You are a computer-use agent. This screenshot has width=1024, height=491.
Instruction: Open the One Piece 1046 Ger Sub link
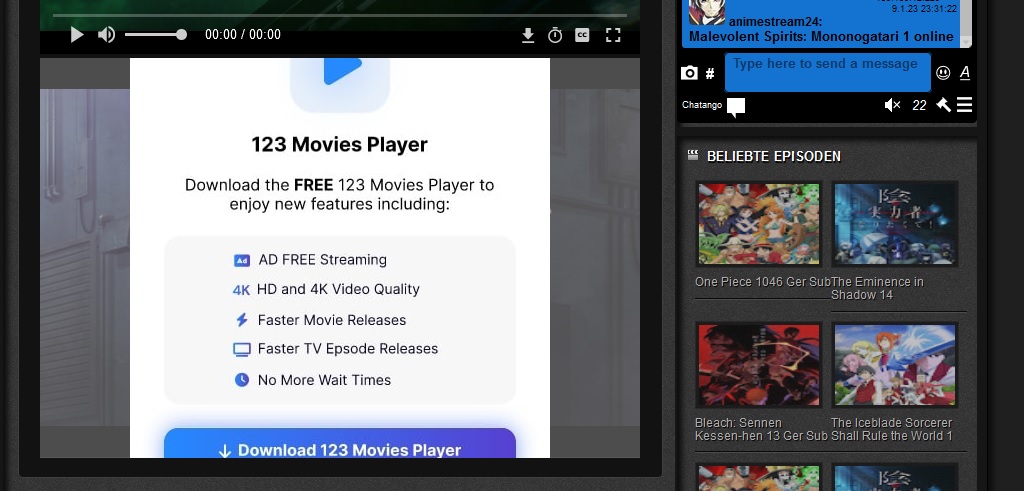pos(763,282)
